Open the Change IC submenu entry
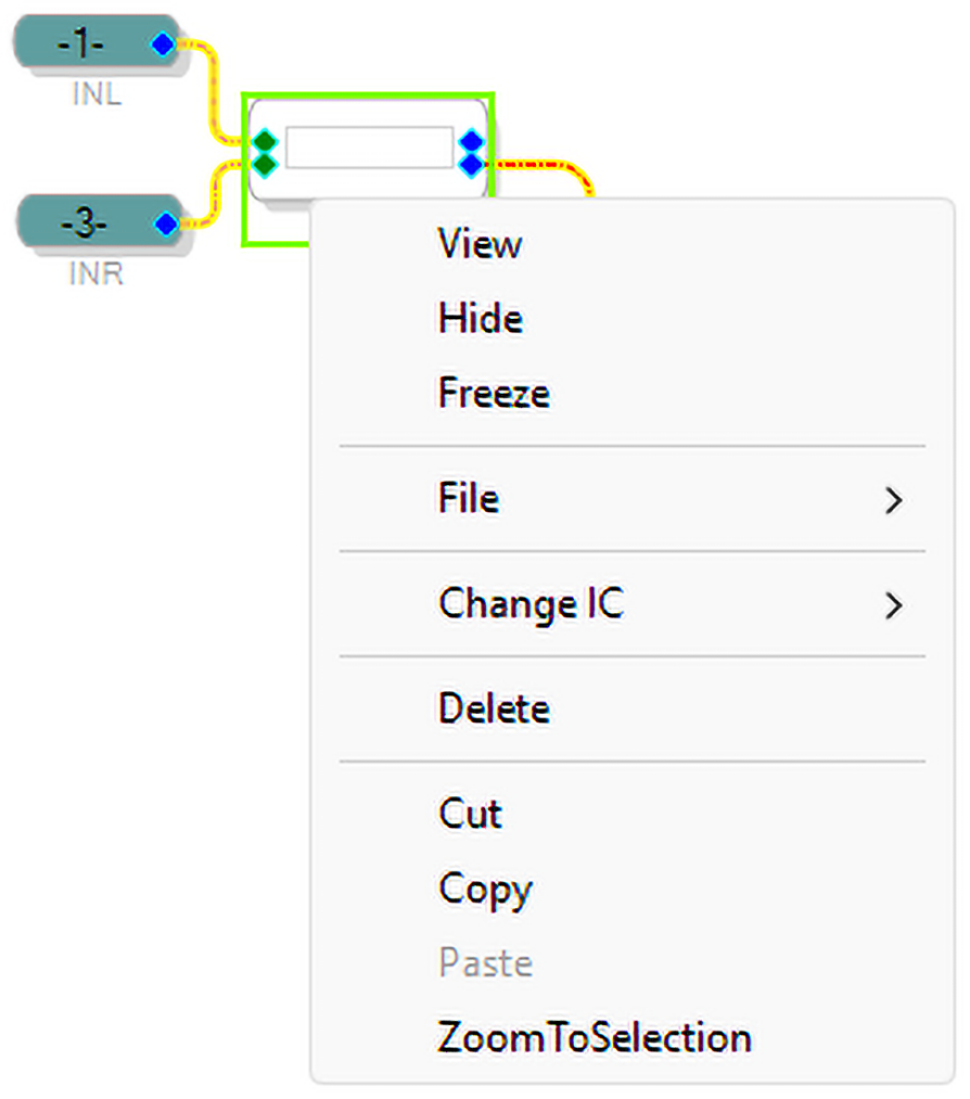This screenshot has width=970, height=1099. (530, 604)
